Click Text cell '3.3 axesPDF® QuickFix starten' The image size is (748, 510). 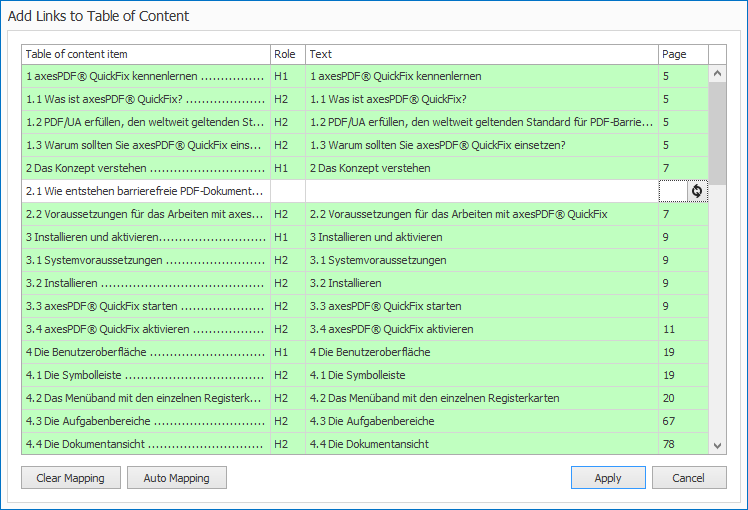pos(482,306)
